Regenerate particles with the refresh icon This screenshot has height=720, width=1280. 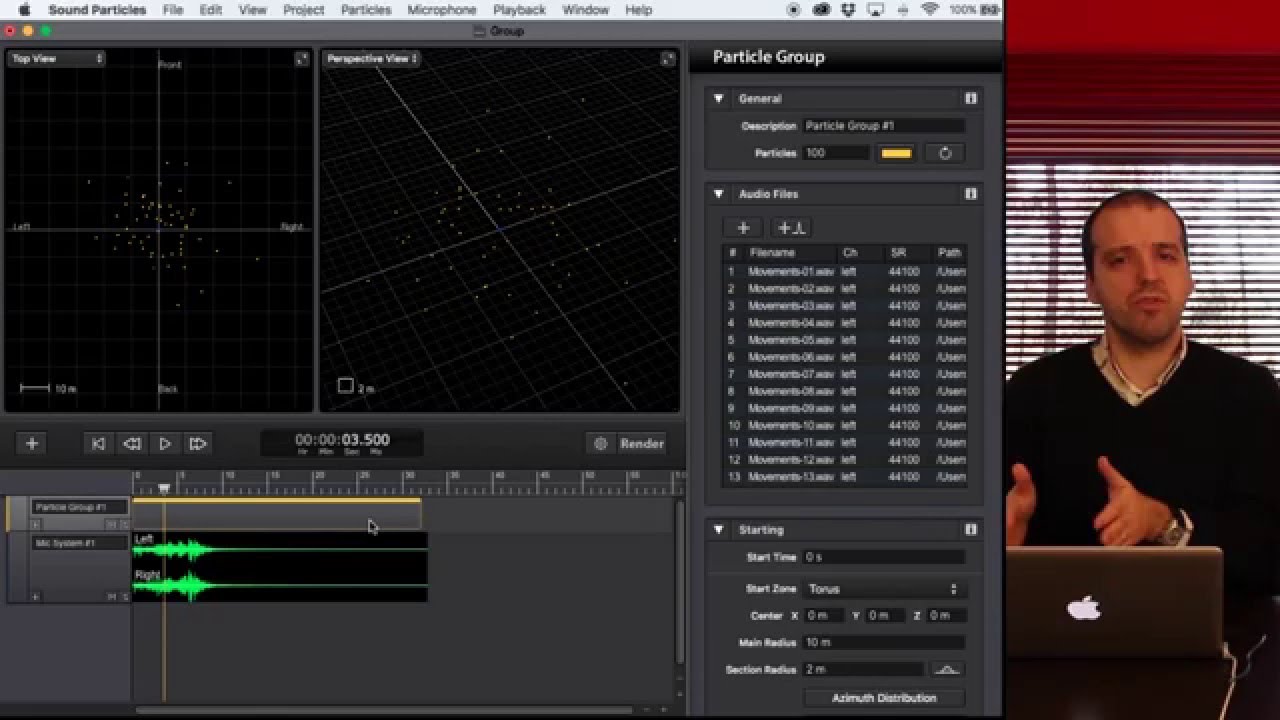[x=945, y=153]
